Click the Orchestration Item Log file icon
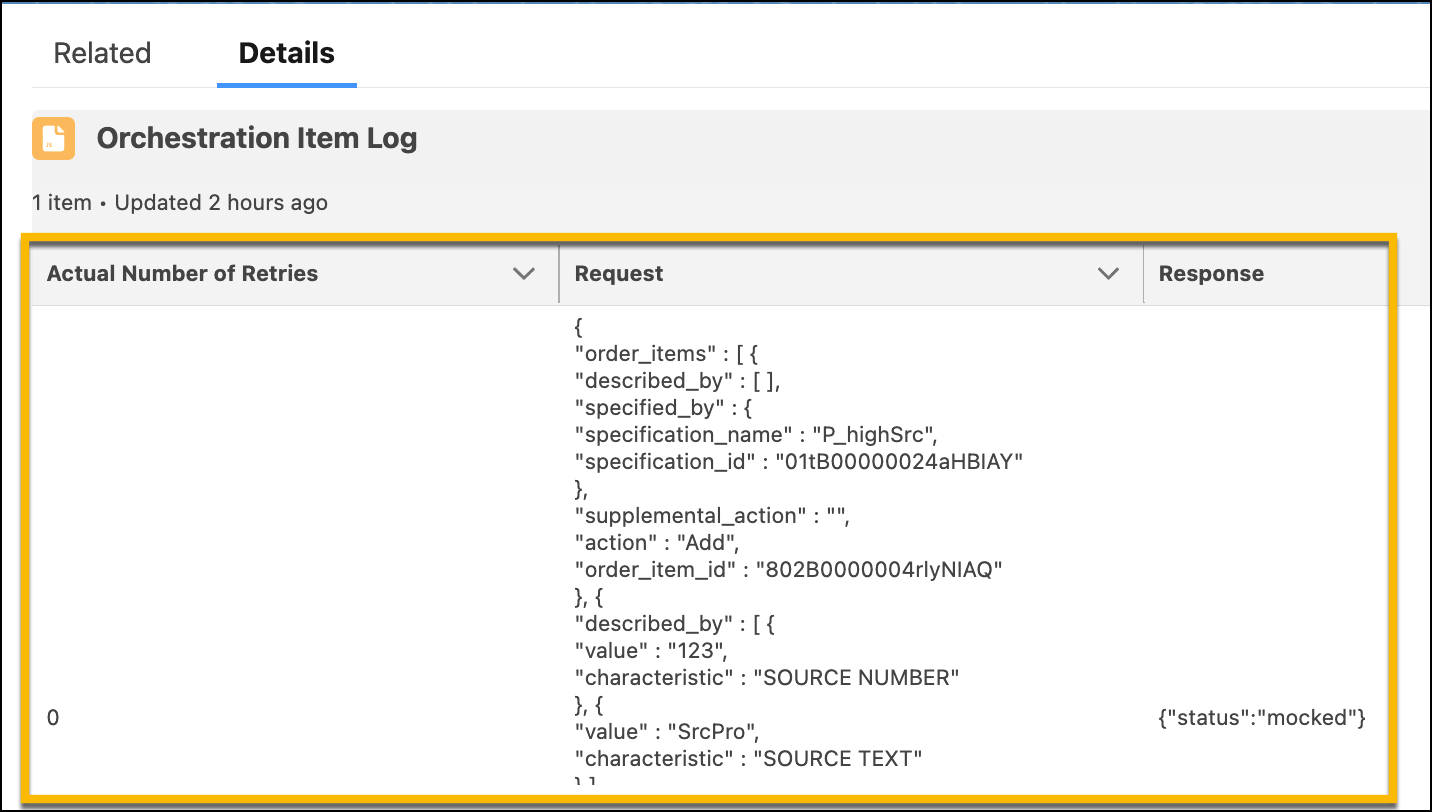The width and height of the screenshot is (1432, 812). point(54,138)
